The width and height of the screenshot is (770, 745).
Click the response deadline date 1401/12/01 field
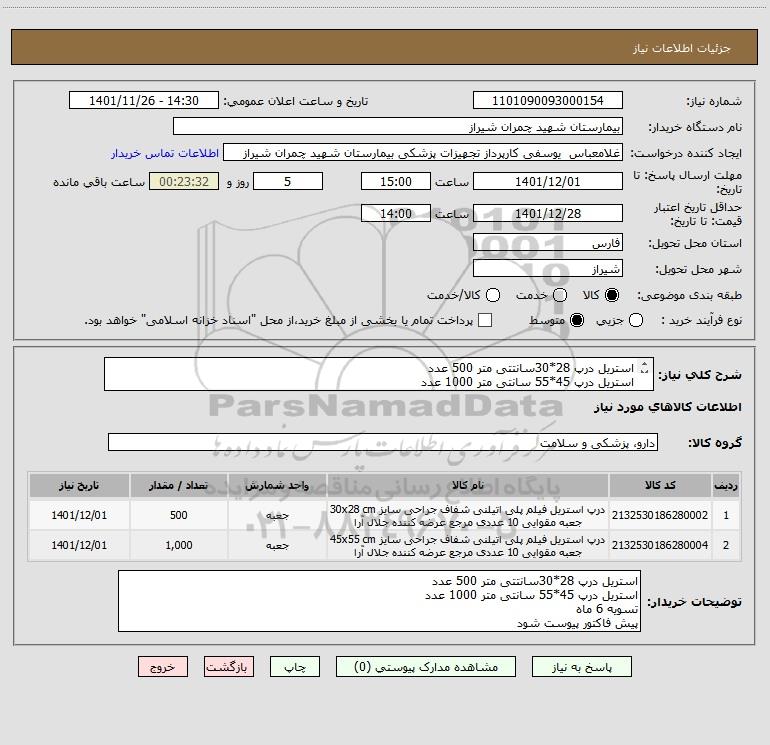click(548, 181)
